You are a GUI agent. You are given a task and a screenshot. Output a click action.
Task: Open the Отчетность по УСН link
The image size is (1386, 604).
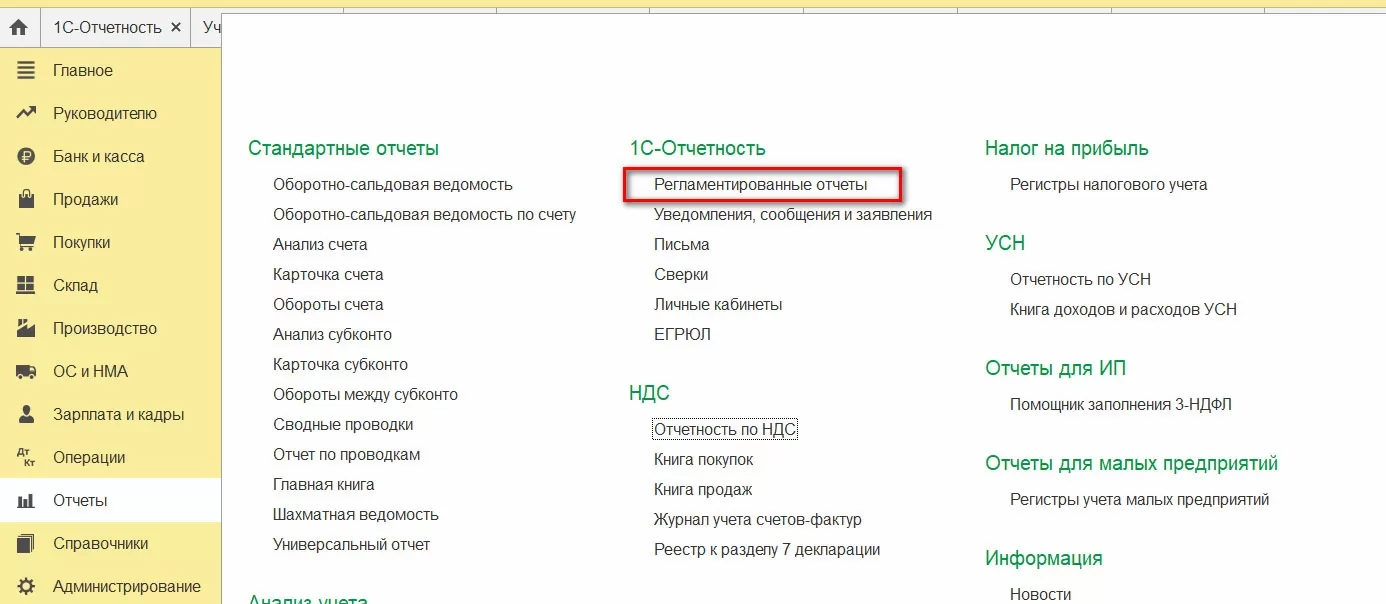click(1080, 280)
